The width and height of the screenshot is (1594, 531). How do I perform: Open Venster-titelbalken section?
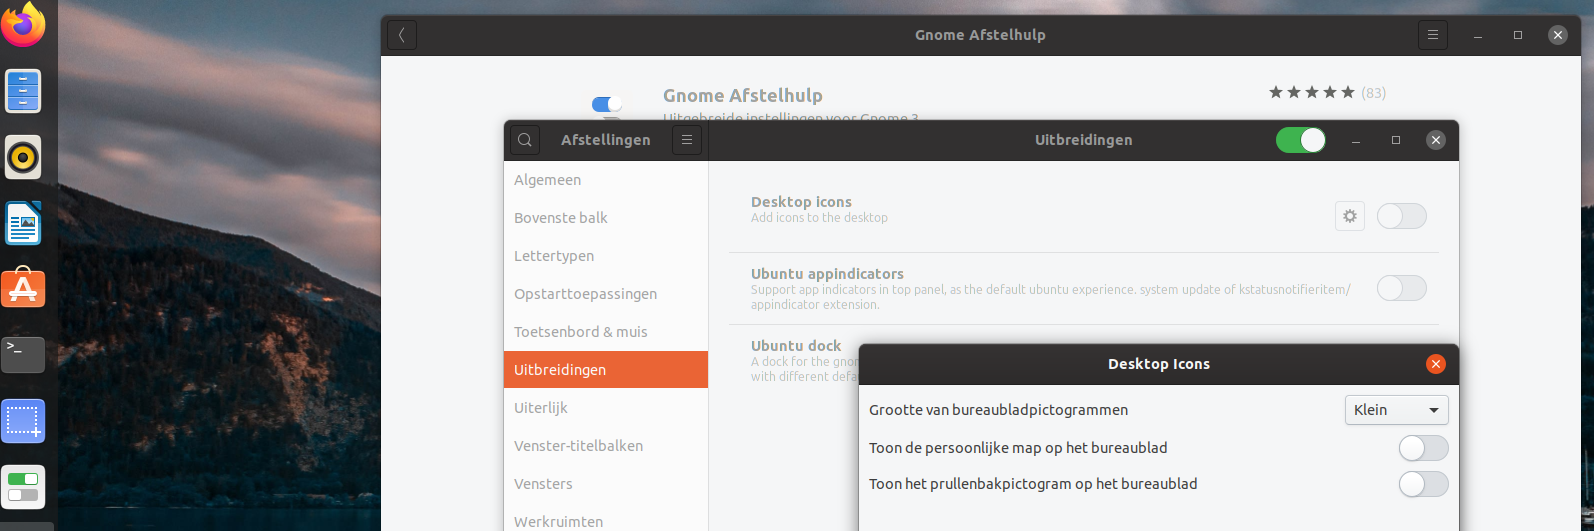pos(606,446)
